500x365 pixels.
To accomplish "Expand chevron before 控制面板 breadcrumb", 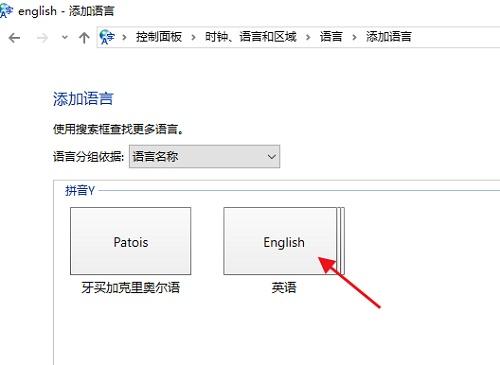I will pyautogui.click(x=124, y=37).
